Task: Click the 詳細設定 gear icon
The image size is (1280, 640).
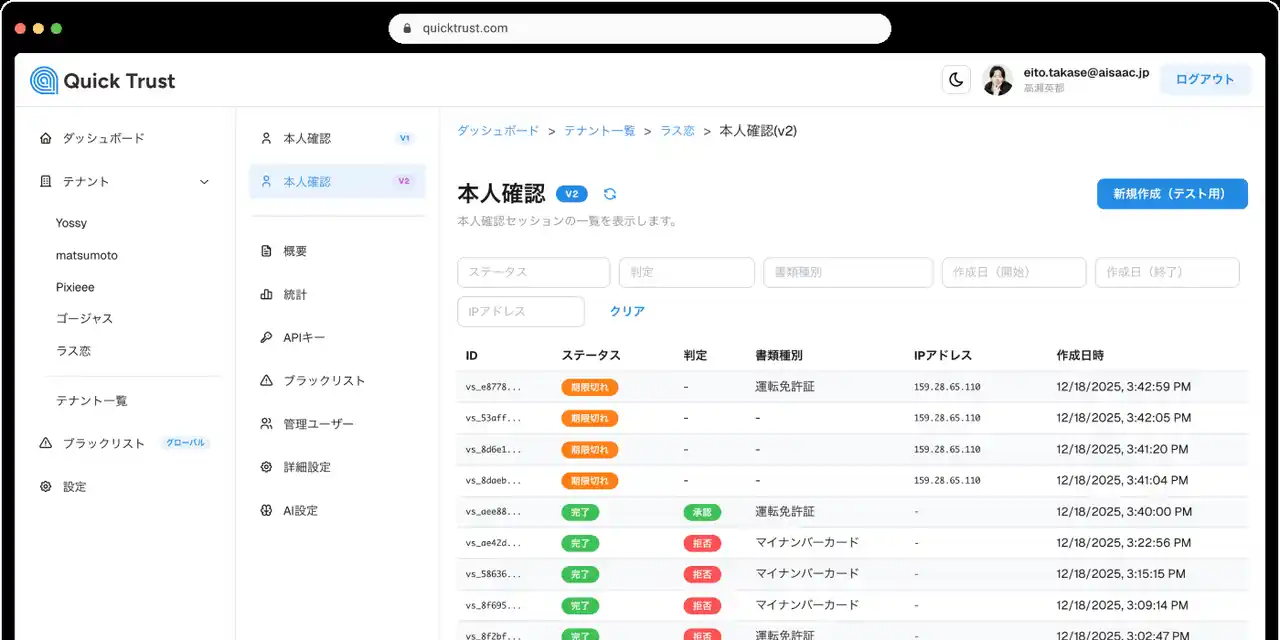Action: pyautogui.click(x=266, y=467)
